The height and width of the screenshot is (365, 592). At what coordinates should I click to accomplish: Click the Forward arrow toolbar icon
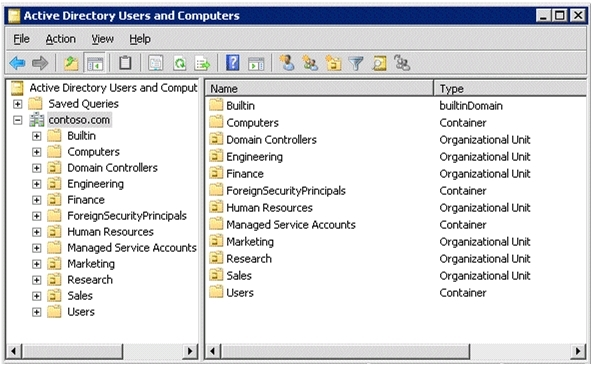click(x=40, y=63)
